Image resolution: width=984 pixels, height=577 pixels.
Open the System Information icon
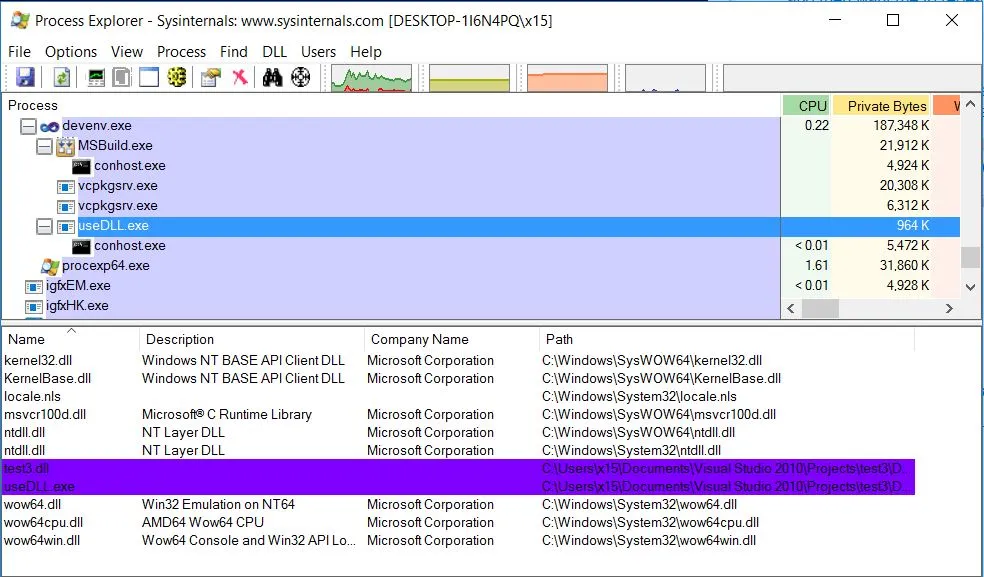(96, 77)
